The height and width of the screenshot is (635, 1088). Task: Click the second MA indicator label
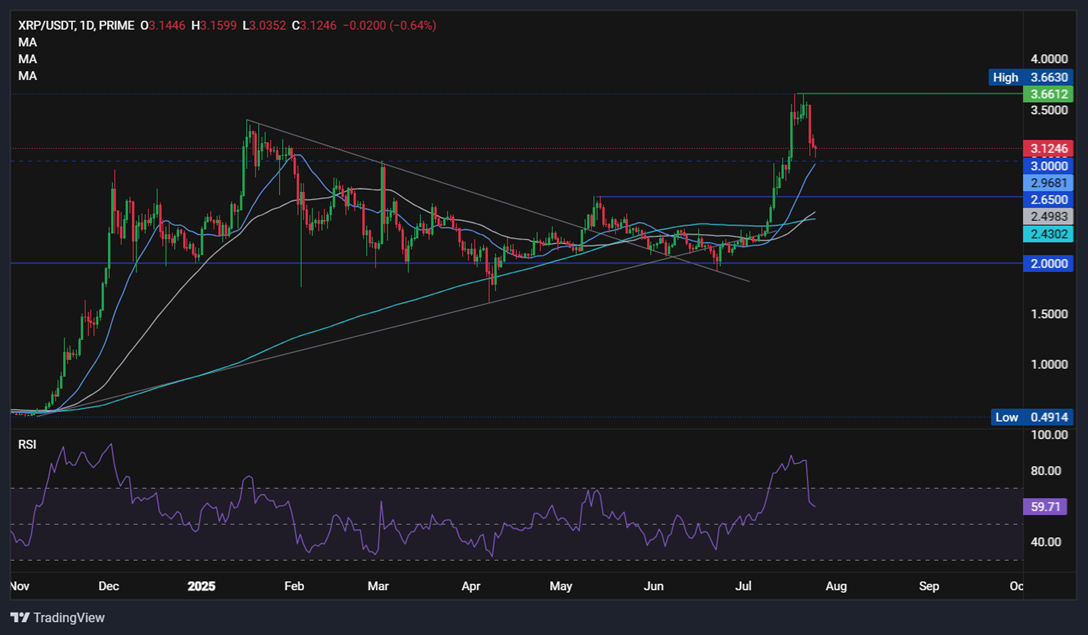(x=28, y=59)
